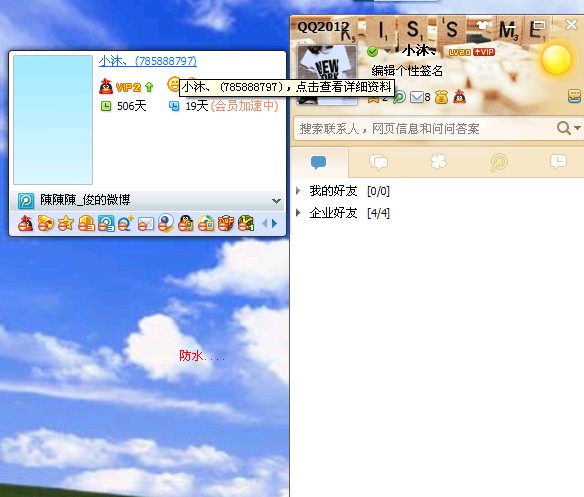Open the sunny weather icon

pyautogui.click(x=556, y=59)
